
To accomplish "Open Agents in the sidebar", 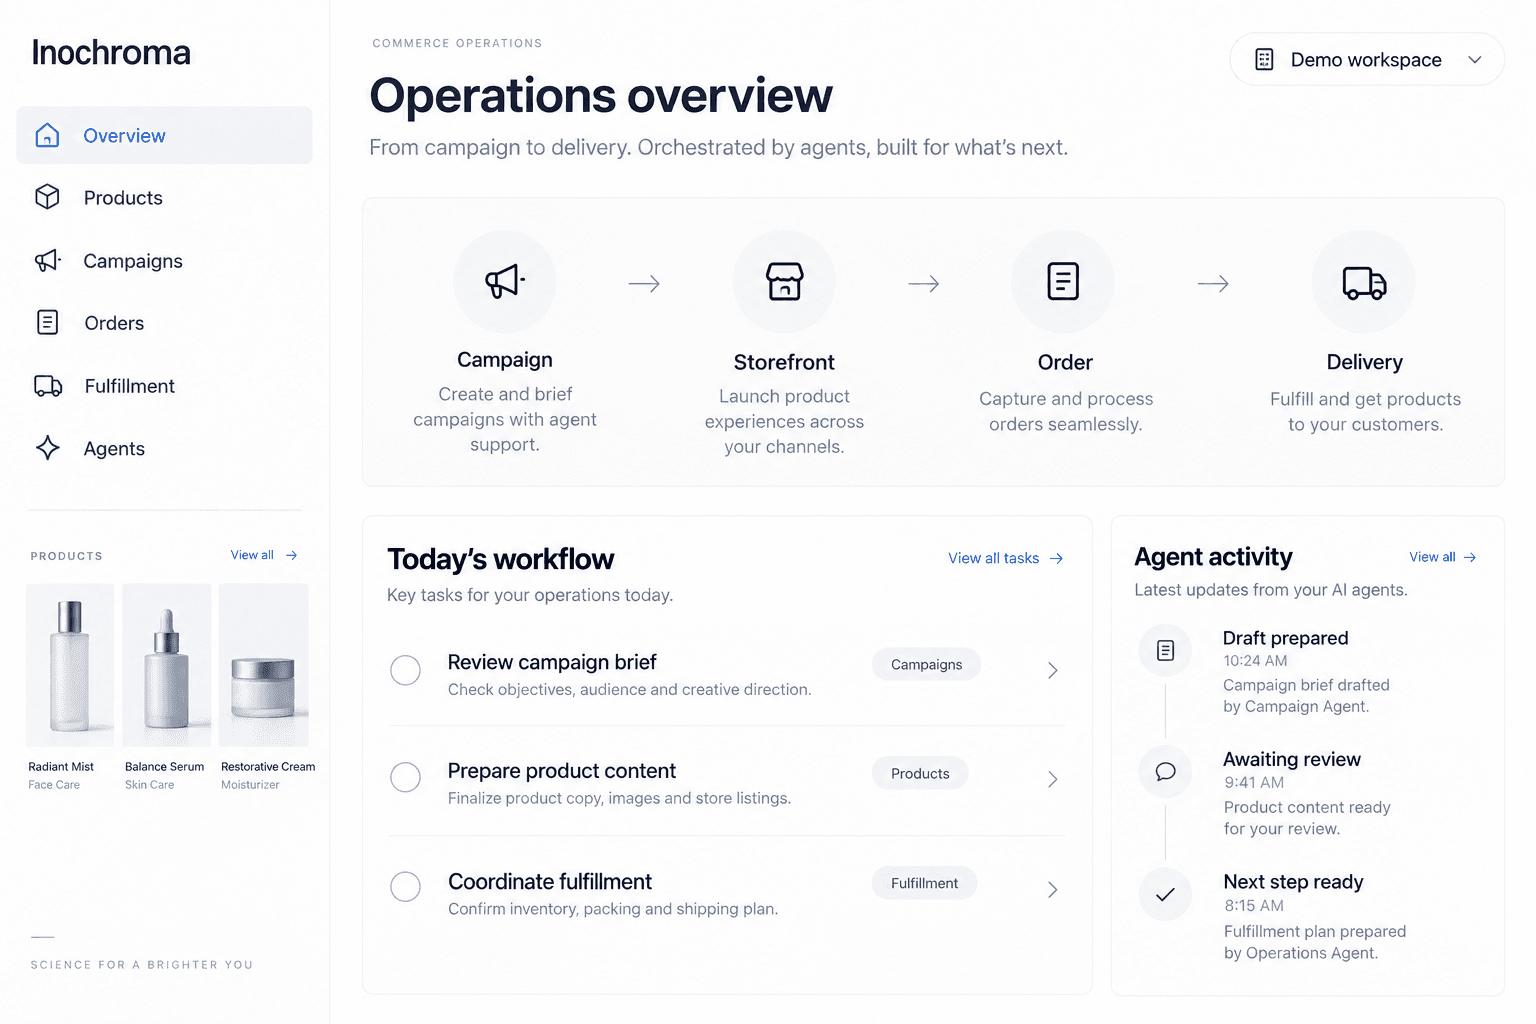I will tap(164, 449).
